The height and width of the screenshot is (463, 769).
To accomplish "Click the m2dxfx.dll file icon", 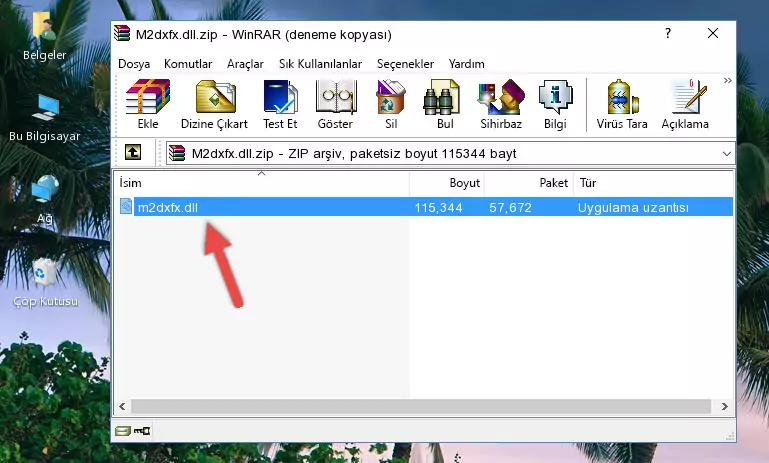I will tap(126, 206).
